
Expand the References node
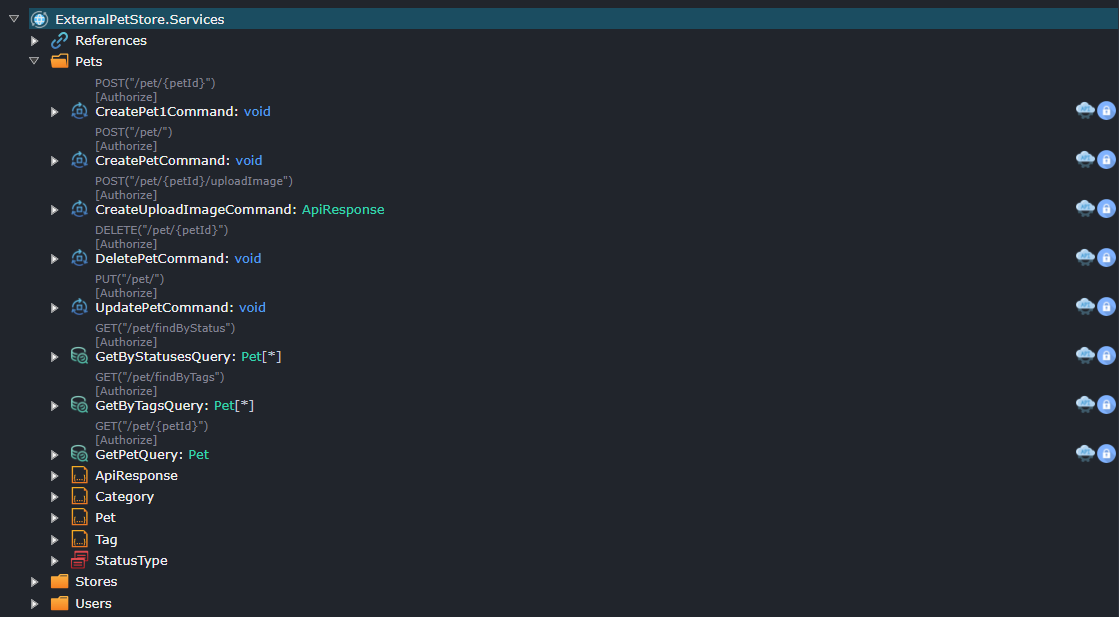coord(34,41)
